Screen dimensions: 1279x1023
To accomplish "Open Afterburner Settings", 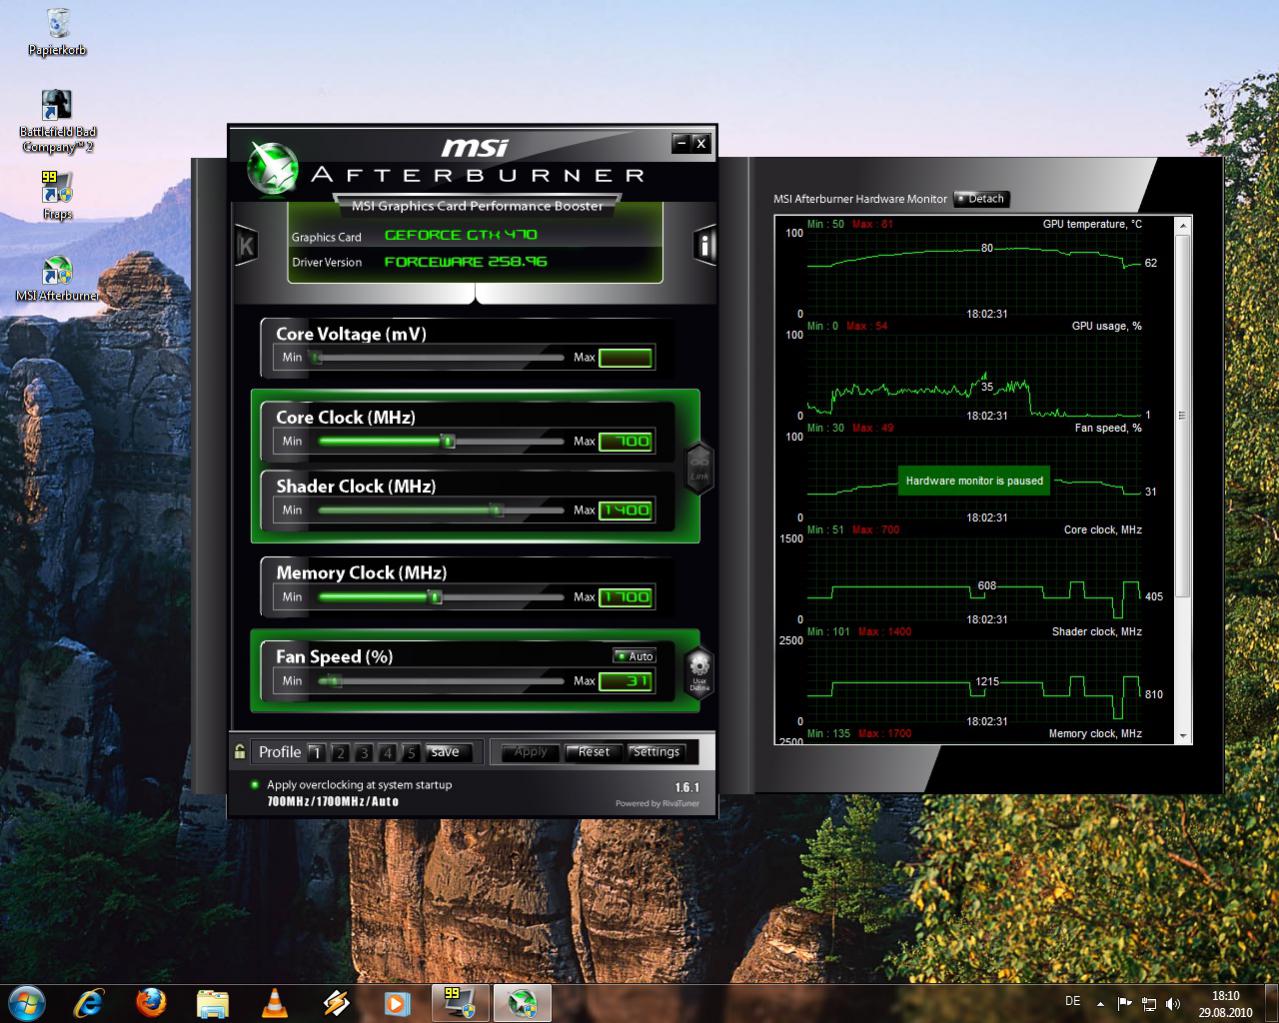I will coord(656,752).
